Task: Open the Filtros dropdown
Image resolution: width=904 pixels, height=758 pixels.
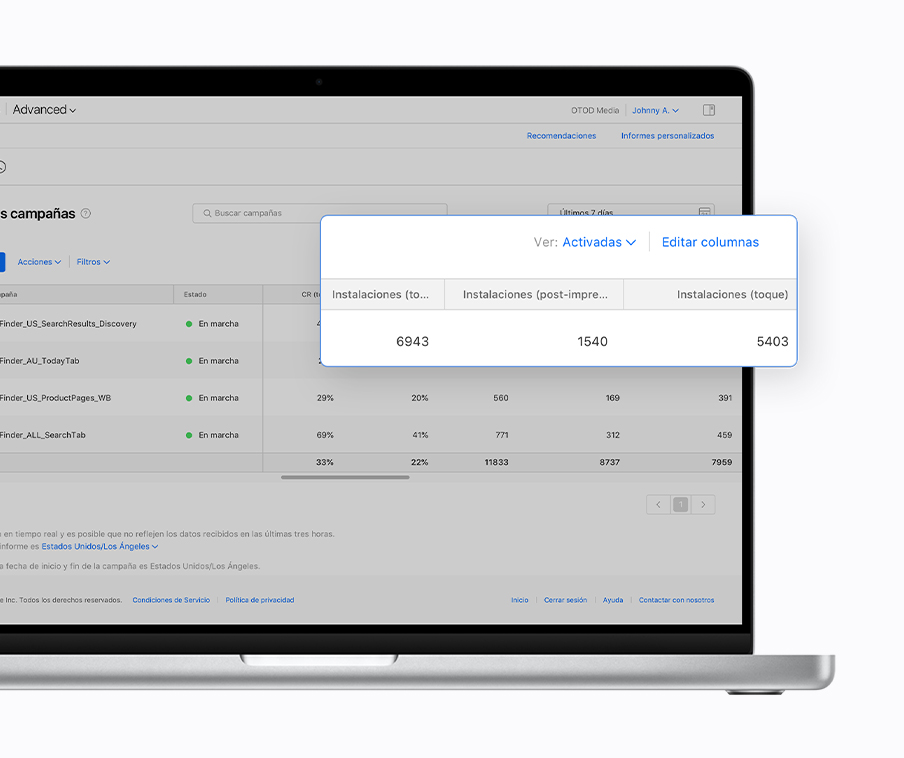Action: pyautogui.click(x=93, y=262)
